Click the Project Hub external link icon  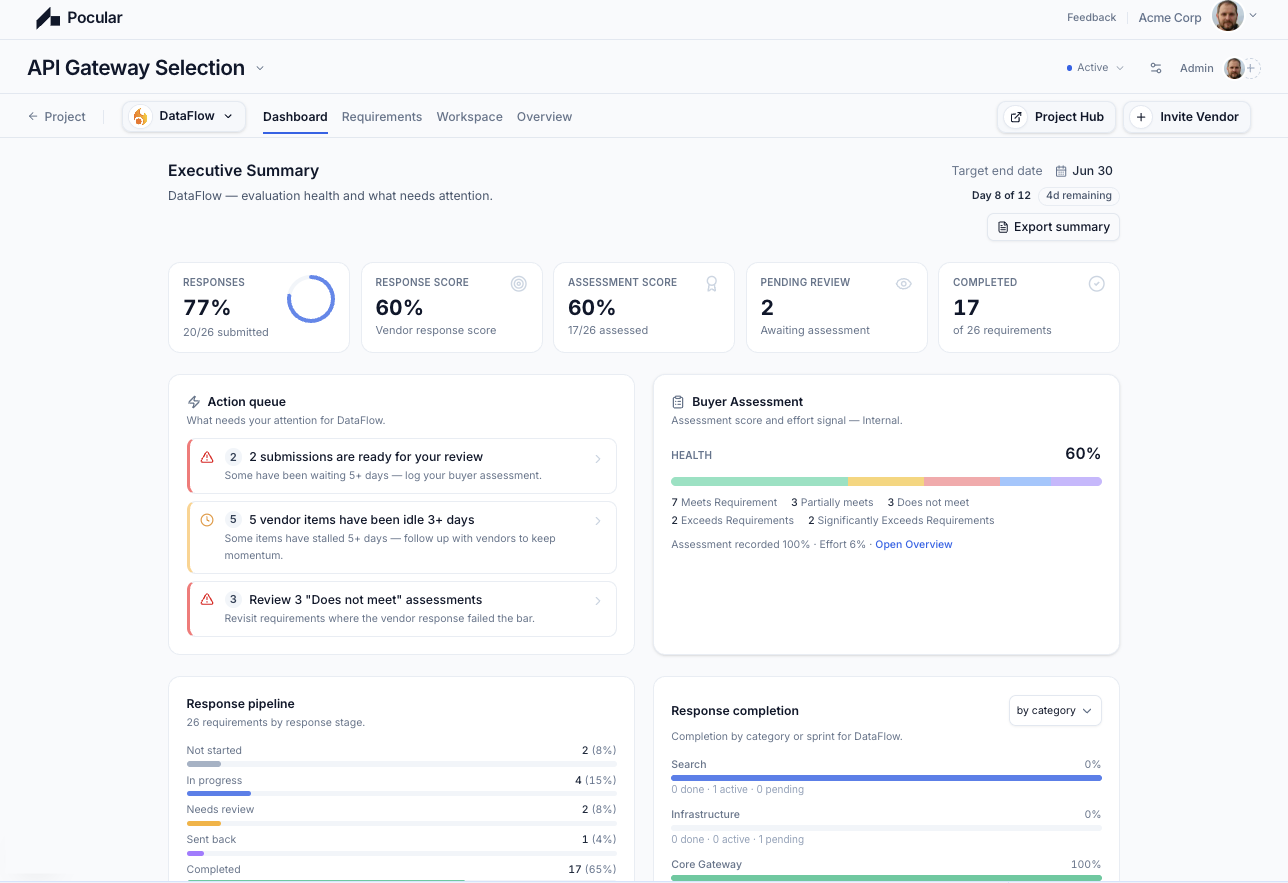[1016, 117]
